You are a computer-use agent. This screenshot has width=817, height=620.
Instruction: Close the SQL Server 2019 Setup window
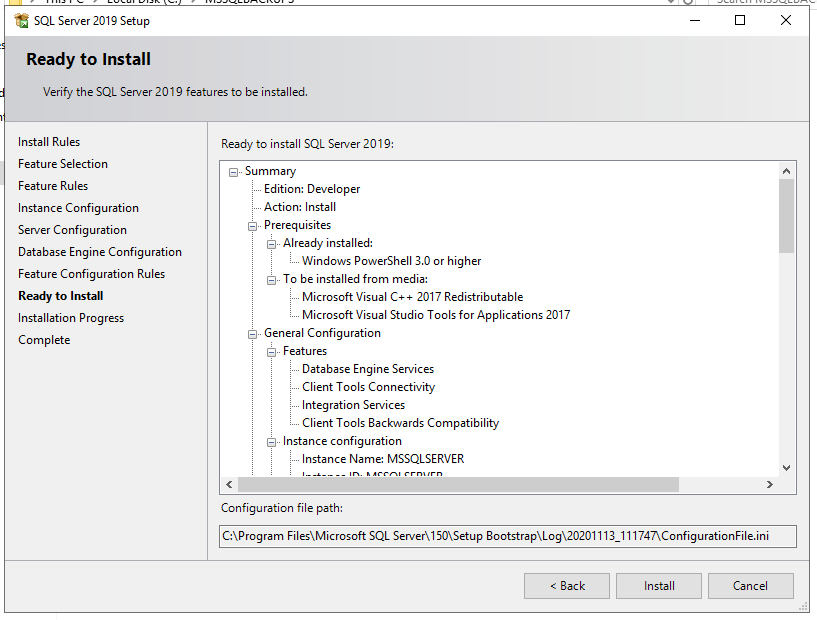[786, 20]
